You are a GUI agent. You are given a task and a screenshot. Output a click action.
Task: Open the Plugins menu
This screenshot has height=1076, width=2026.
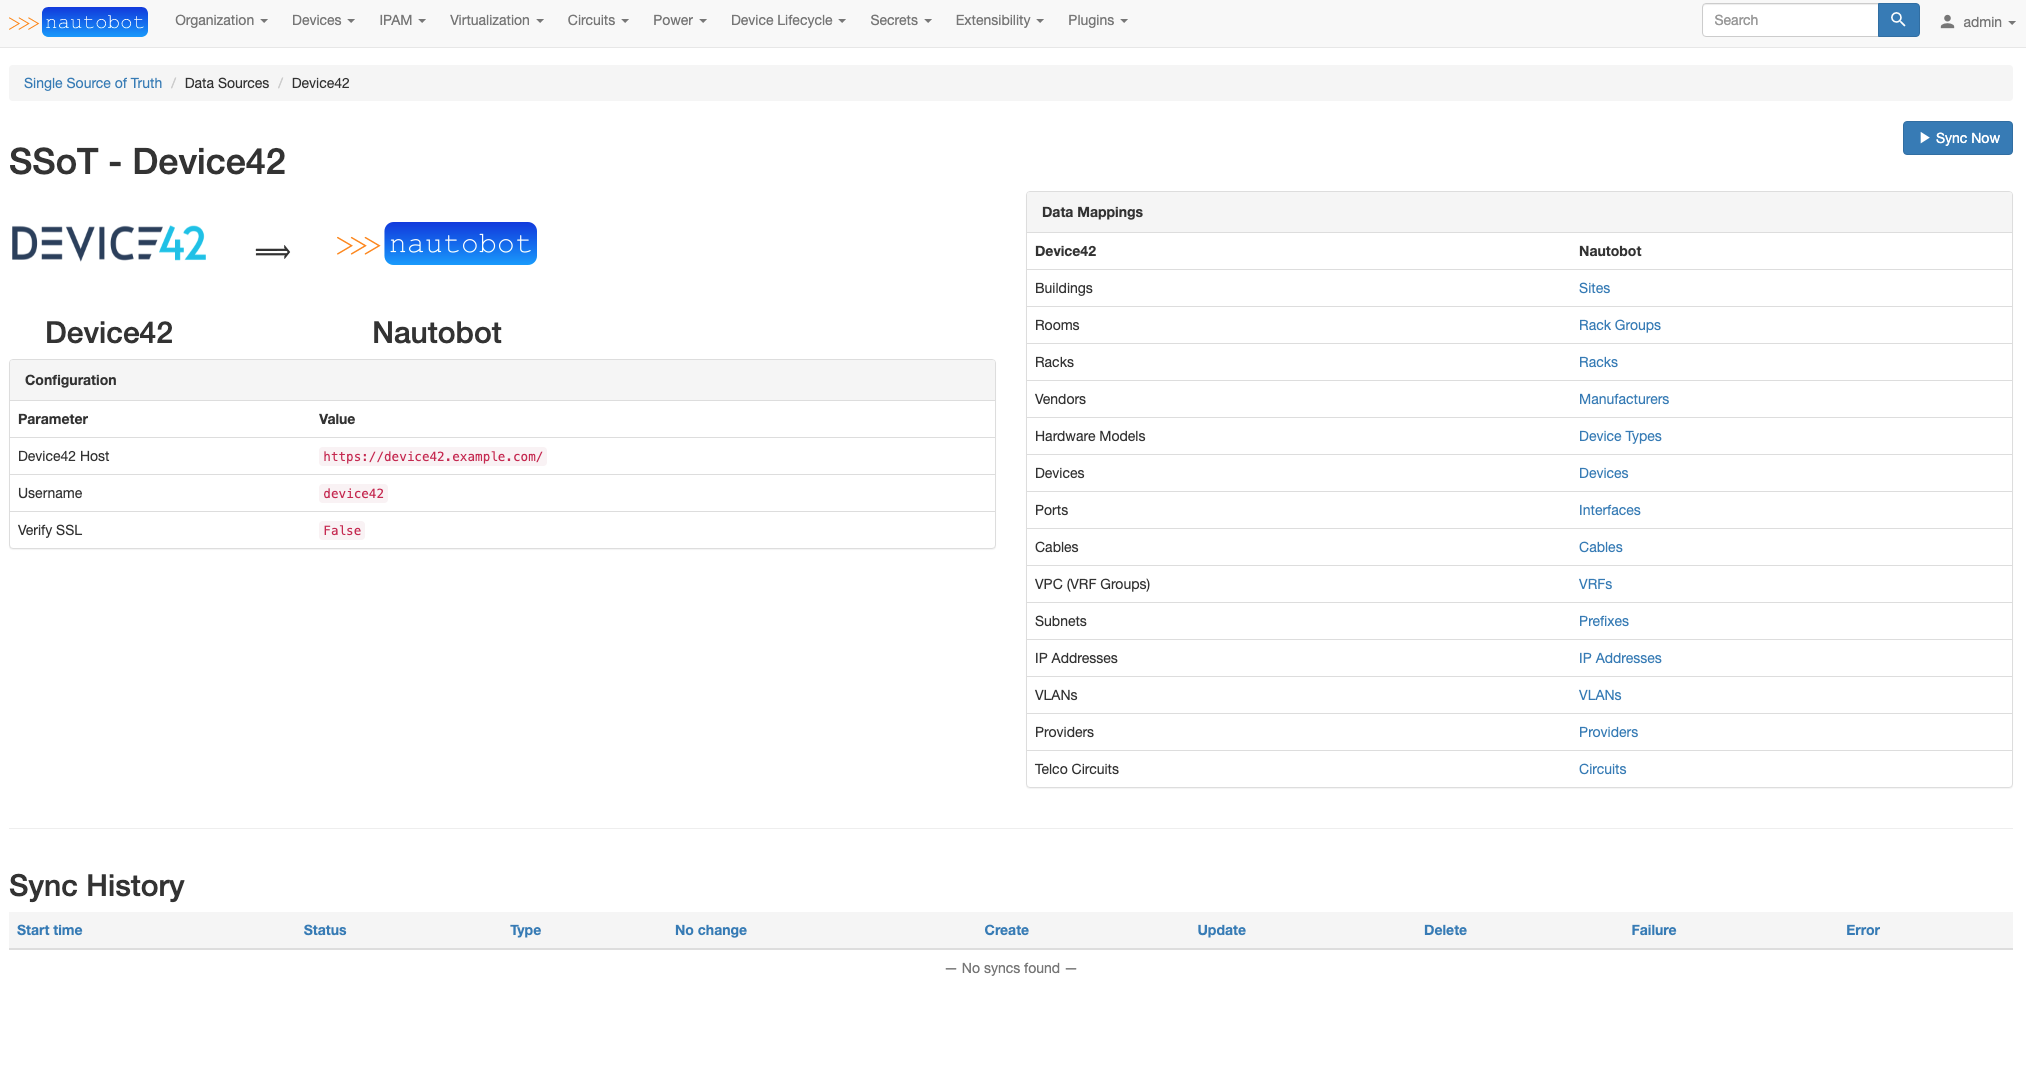pyautogui.click(x=1097, y=20)
